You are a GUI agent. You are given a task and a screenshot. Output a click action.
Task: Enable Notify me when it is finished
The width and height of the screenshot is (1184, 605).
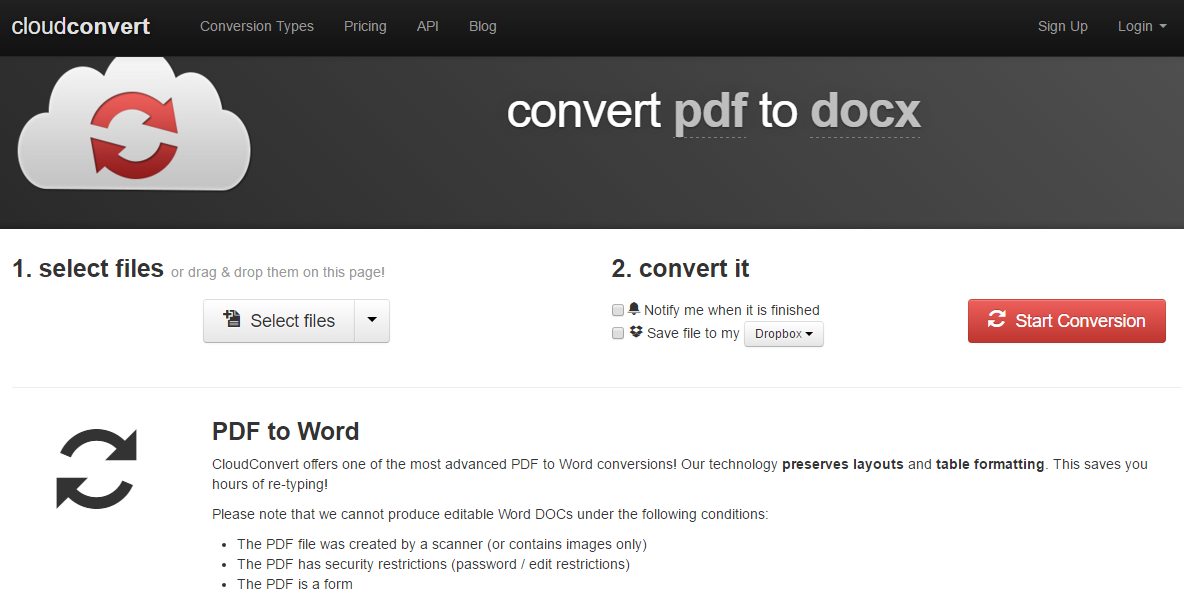pos(618,310)
